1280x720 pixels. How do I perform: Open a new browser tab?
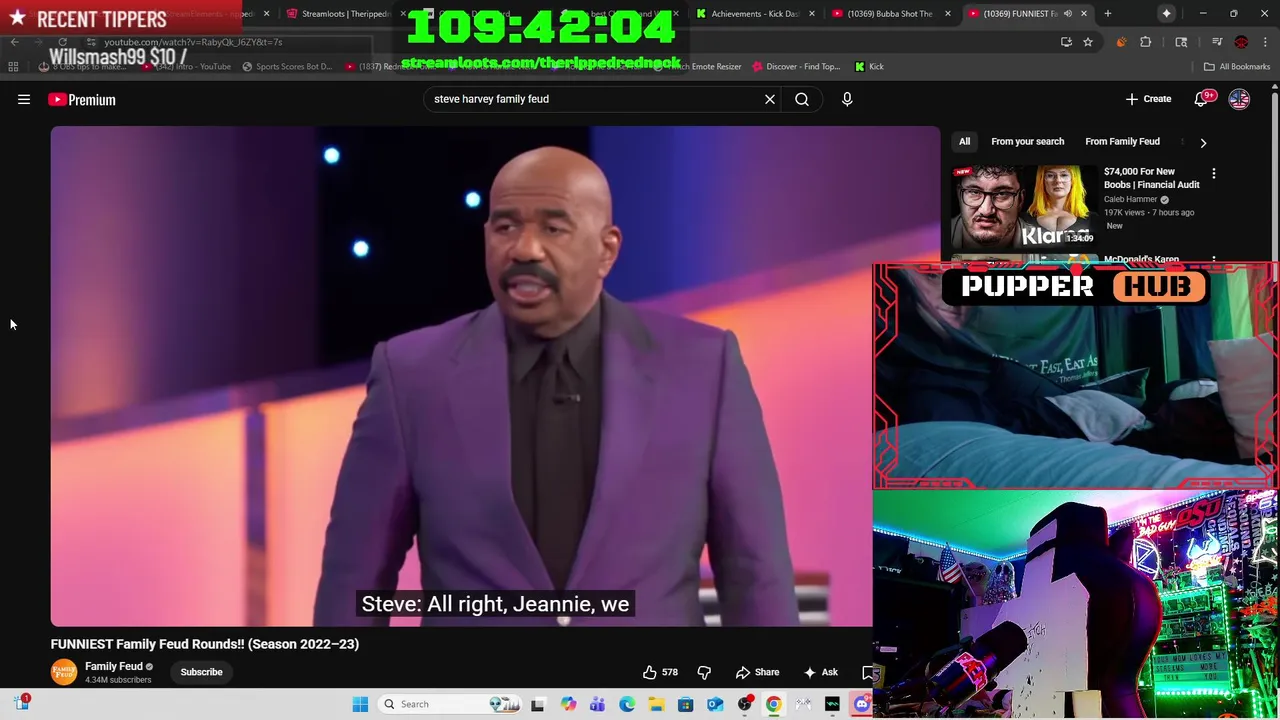pyautogui.click(x=1108, y=13)
